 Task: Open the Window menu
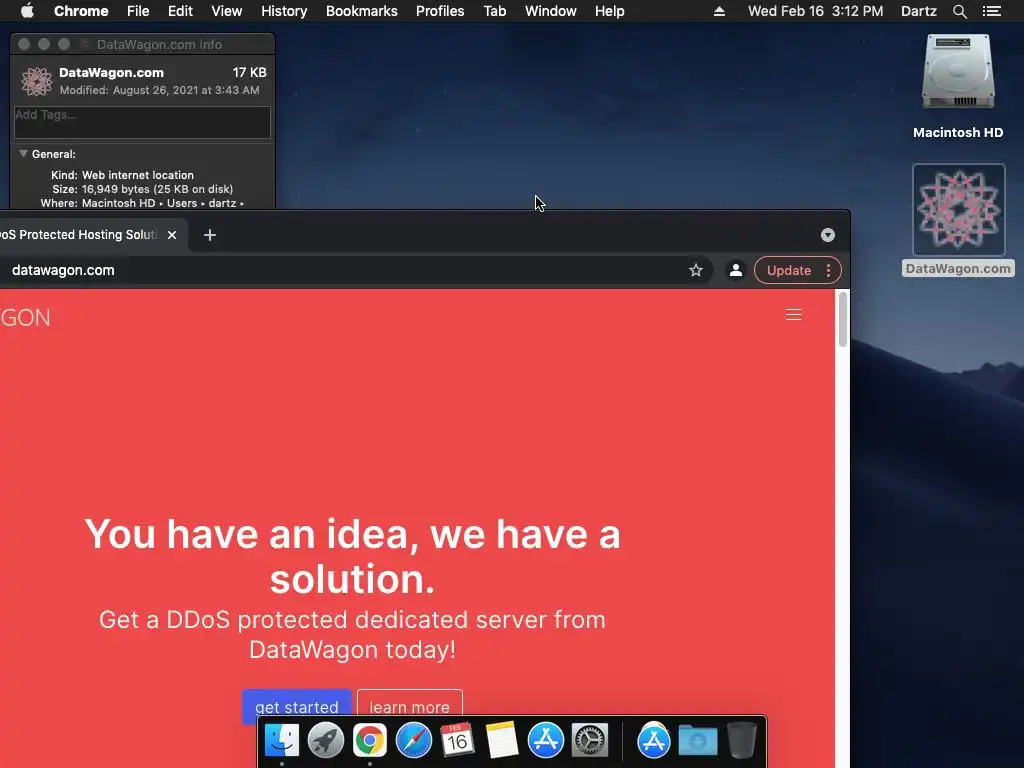point(551,11)
